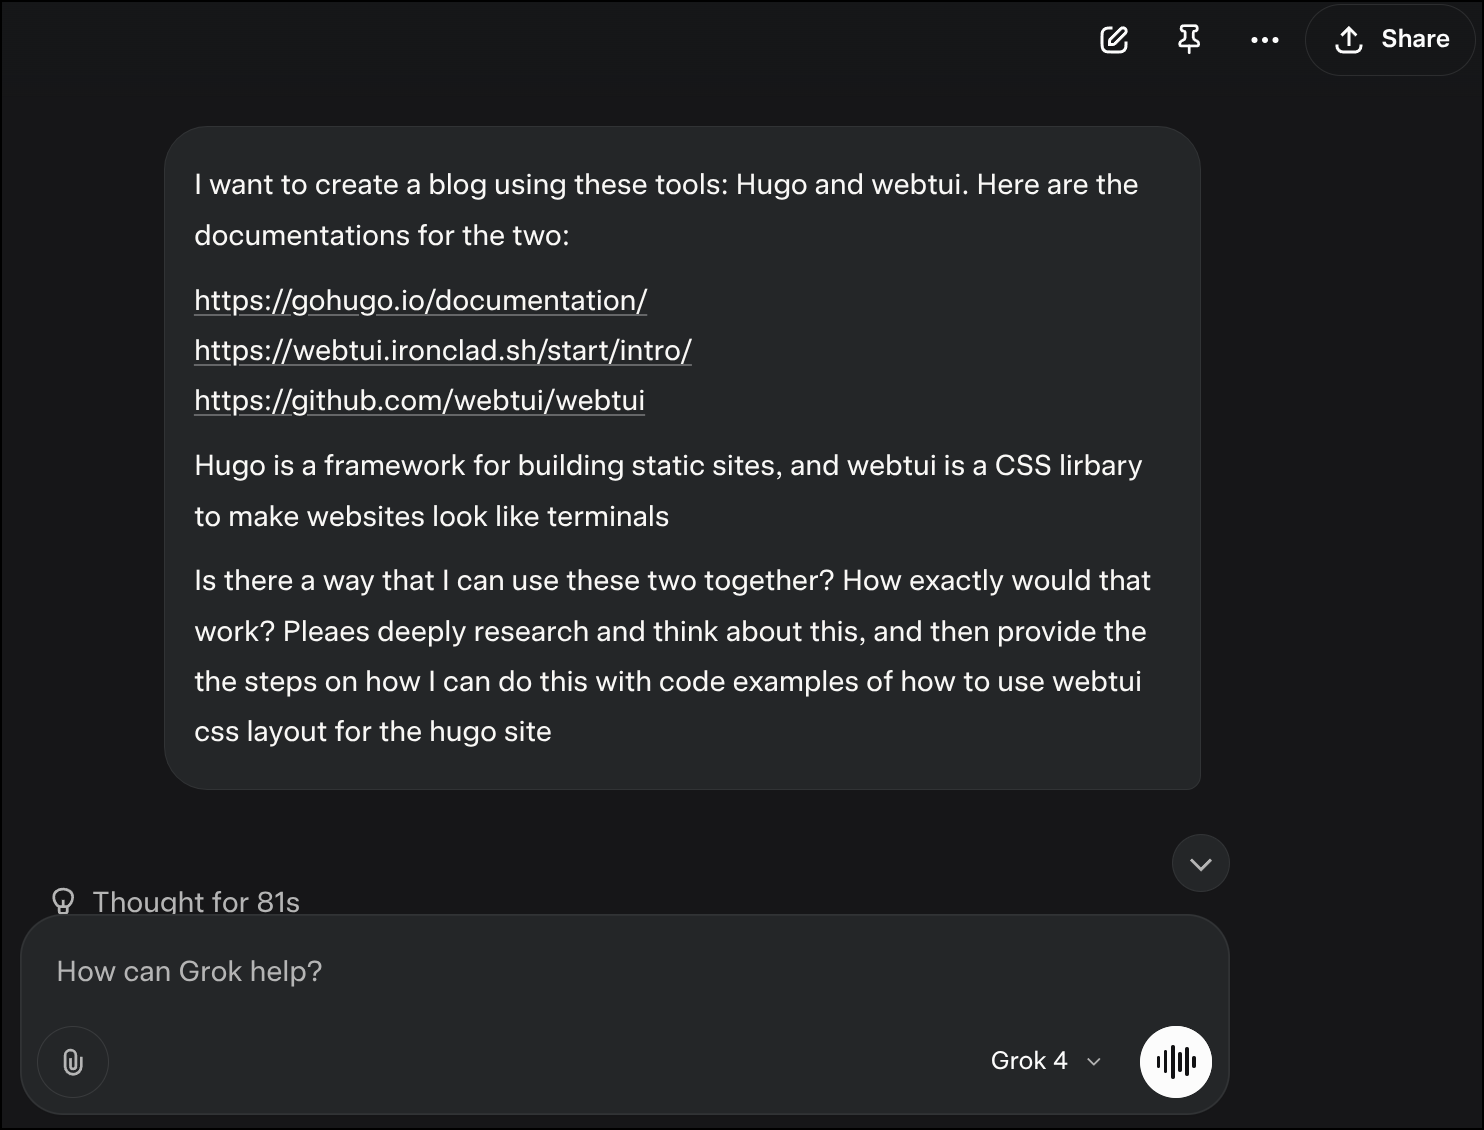Click the upload arrow inside the Share button
Viewport: 1484px width, 1130px height.
click(1349, 39)
